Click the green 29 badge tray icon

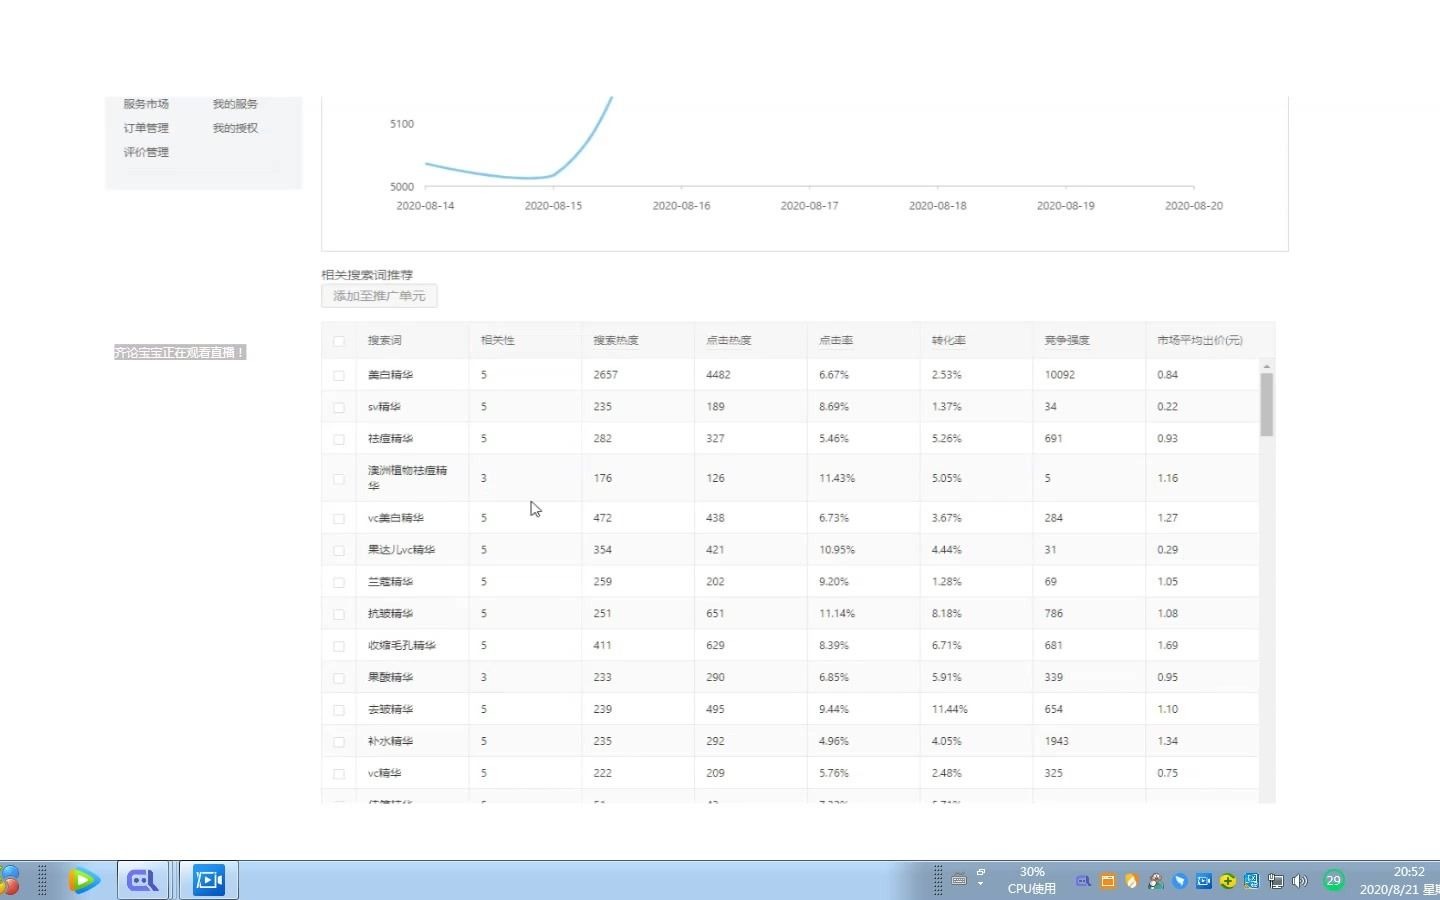click(x=1333, y=880)
